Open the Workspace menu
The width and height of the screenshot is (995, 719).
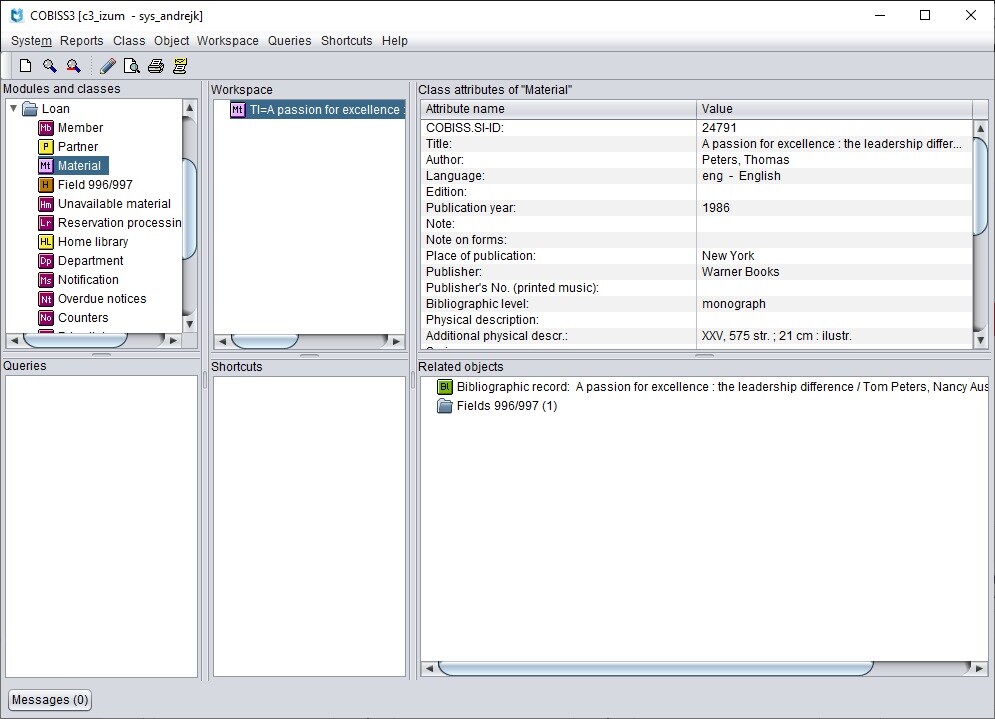coord(228,41)
